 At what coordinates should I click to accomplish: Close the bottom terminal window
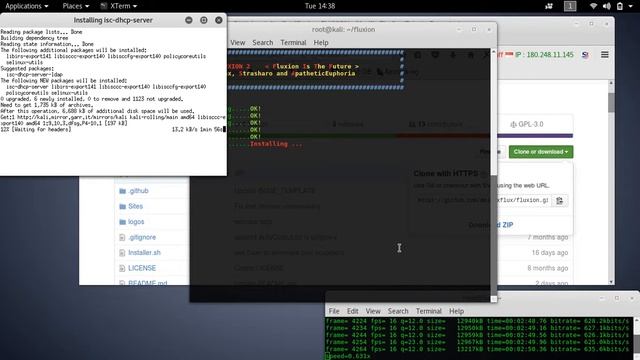(632, 298)
